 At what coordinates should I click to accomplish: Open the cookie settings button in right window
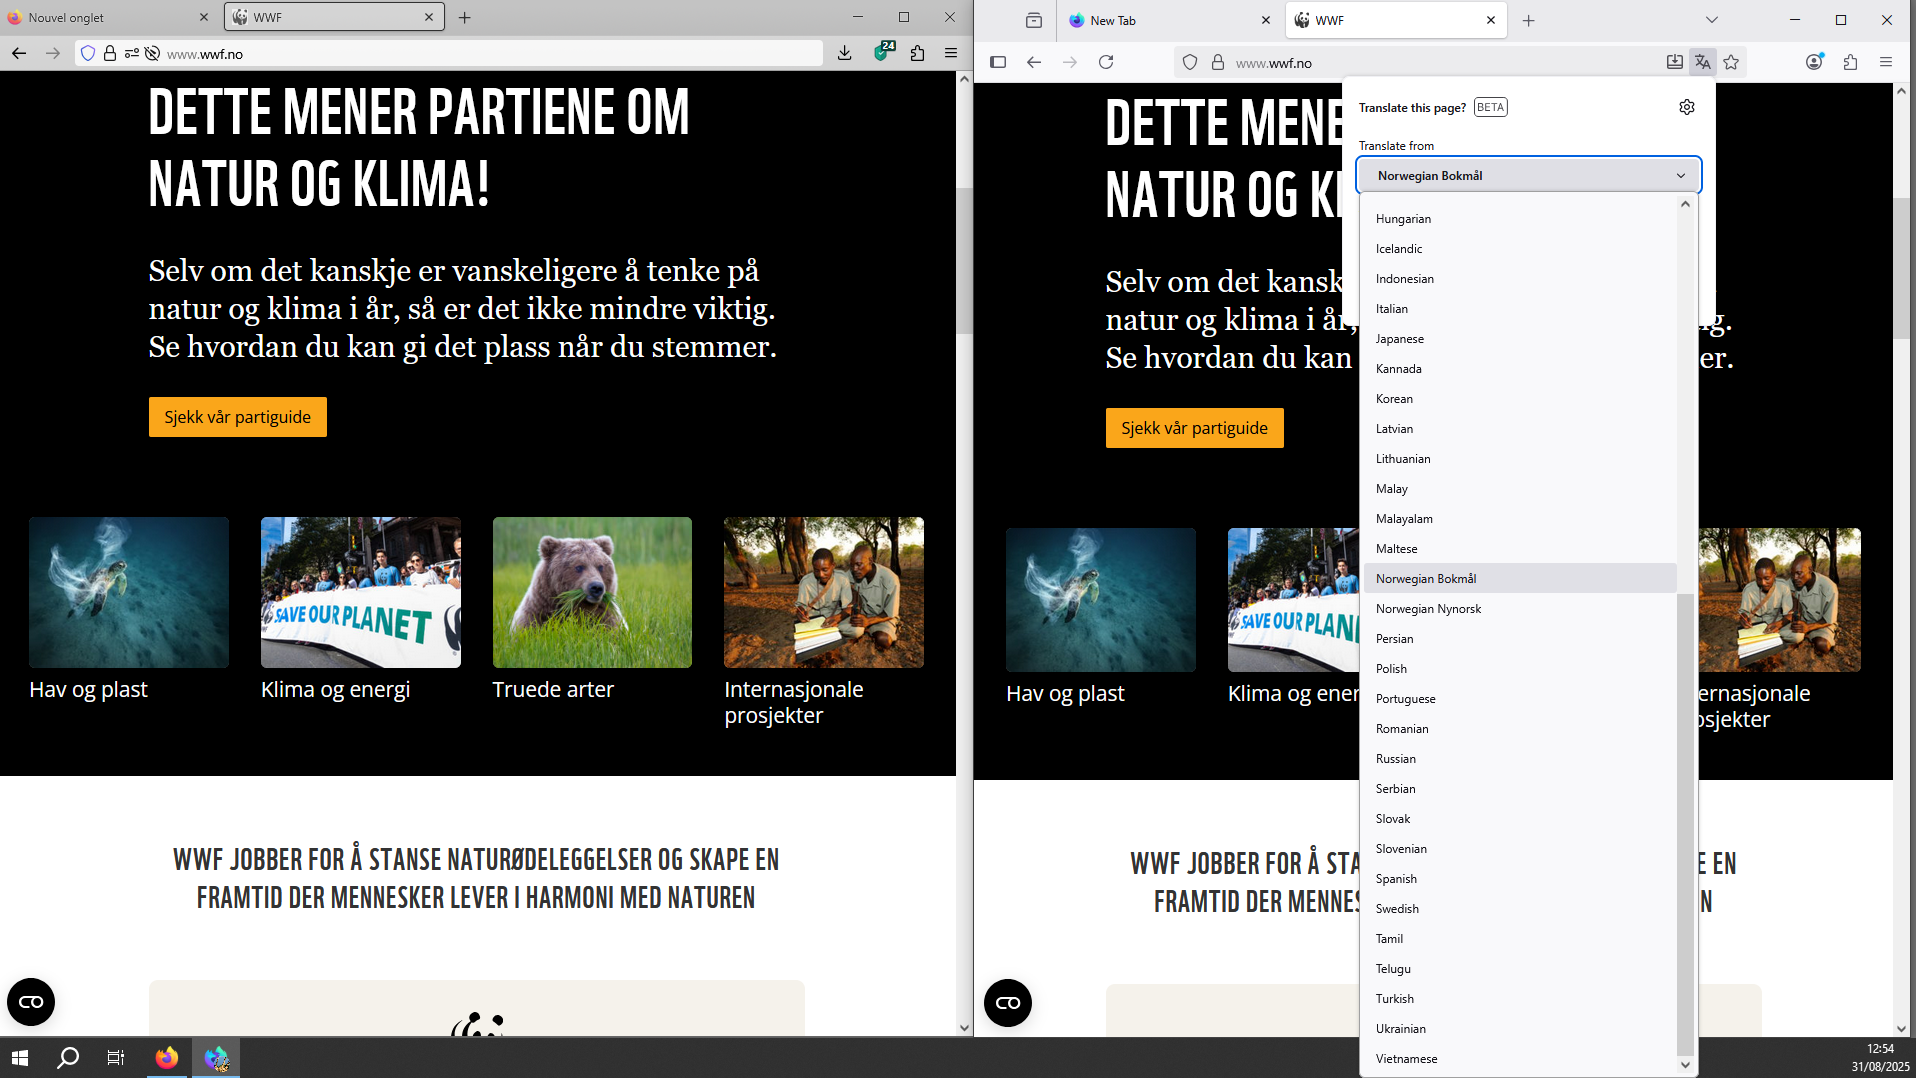1008,1003
